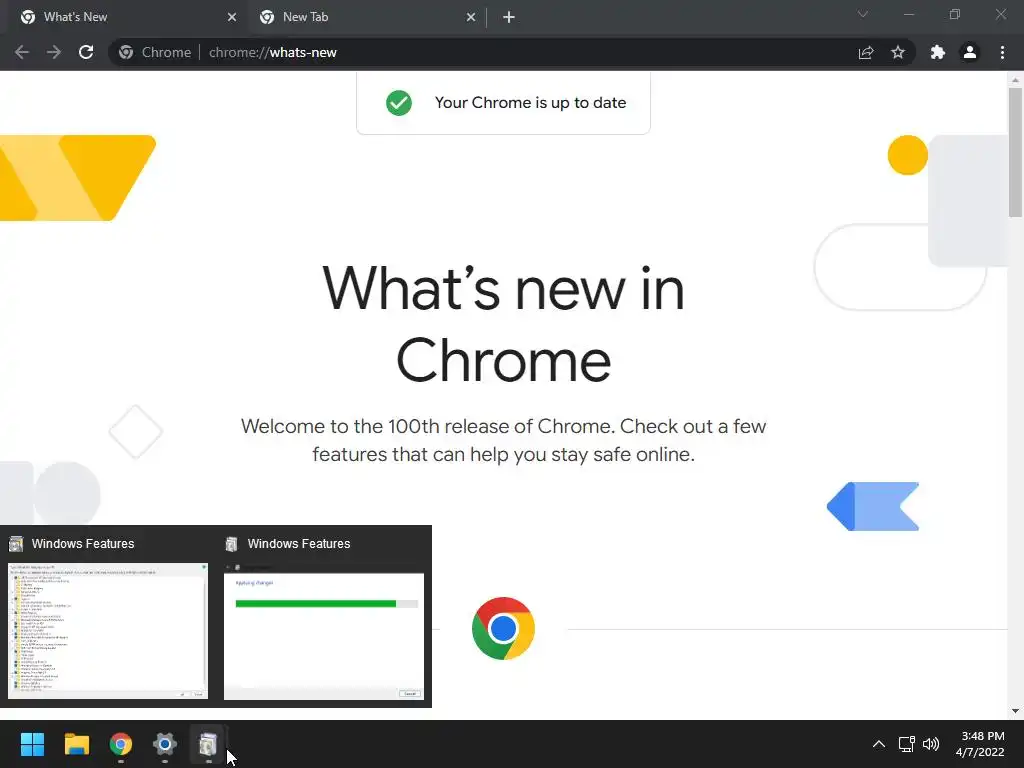Click the green progress bar in preview
This screenshot has width=1024, height=768.
pyautogui.click(x=316, y=603)
